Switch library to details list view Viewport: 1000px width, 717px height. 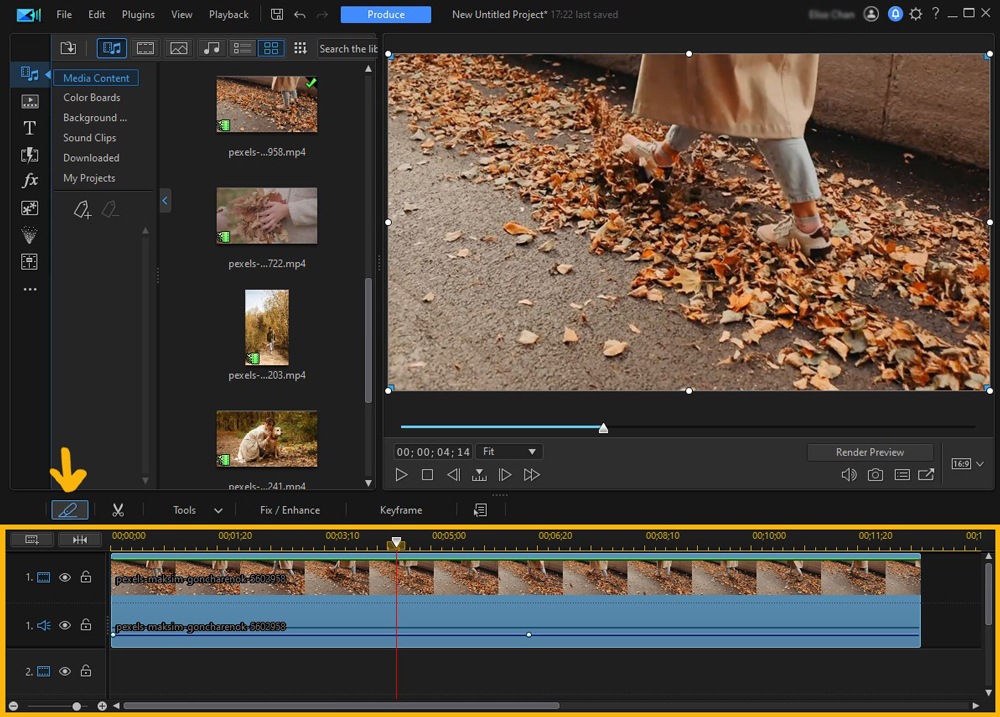point(242,48)
